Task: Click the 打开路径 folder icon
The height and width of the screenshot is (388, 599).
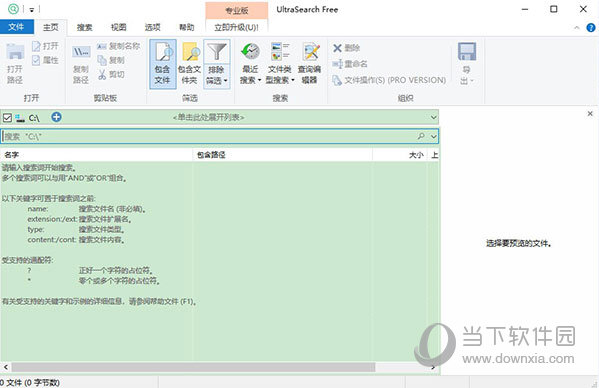Action: click(15, 52)
